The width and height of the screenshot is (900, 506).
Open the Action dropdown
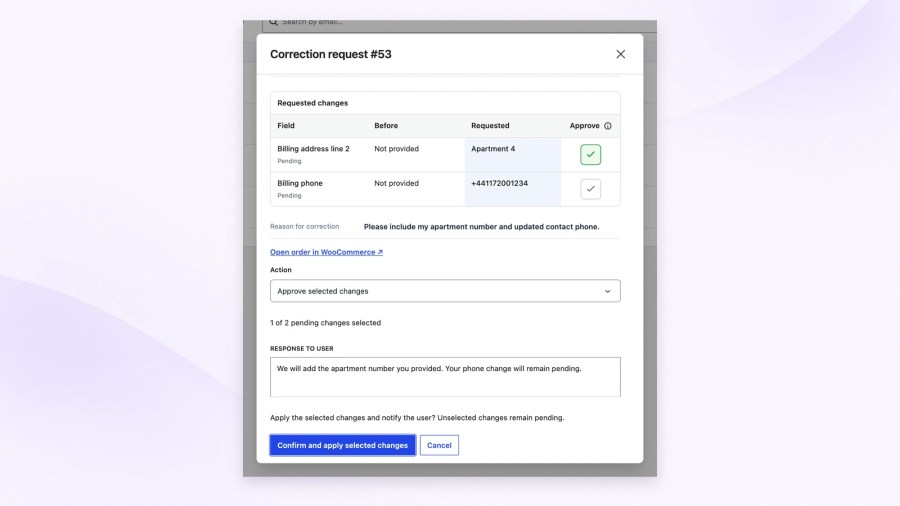tap(445, 291)
